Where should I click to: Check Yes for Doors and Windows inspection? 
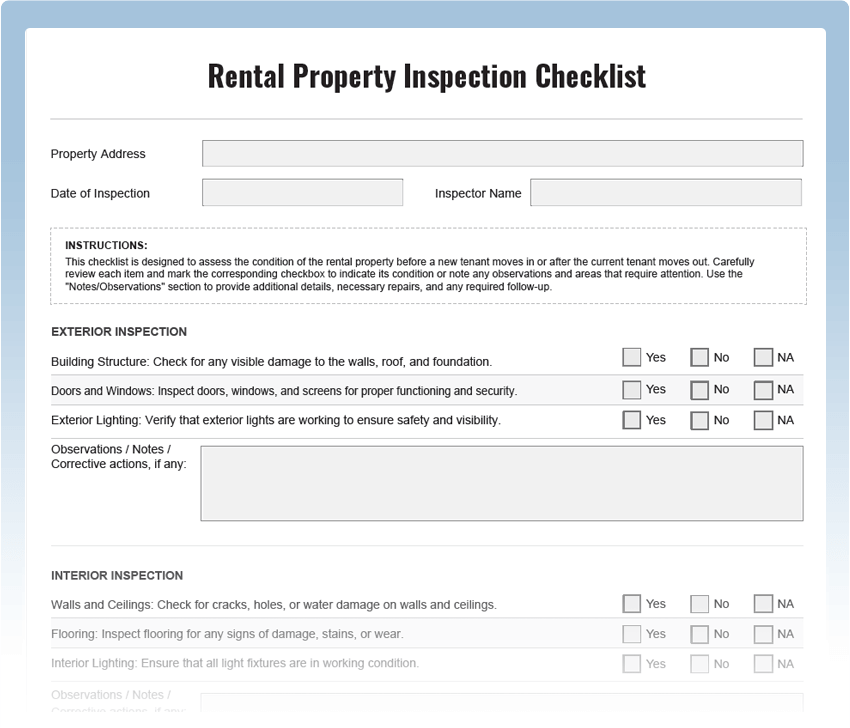click(x=631, y=389)
